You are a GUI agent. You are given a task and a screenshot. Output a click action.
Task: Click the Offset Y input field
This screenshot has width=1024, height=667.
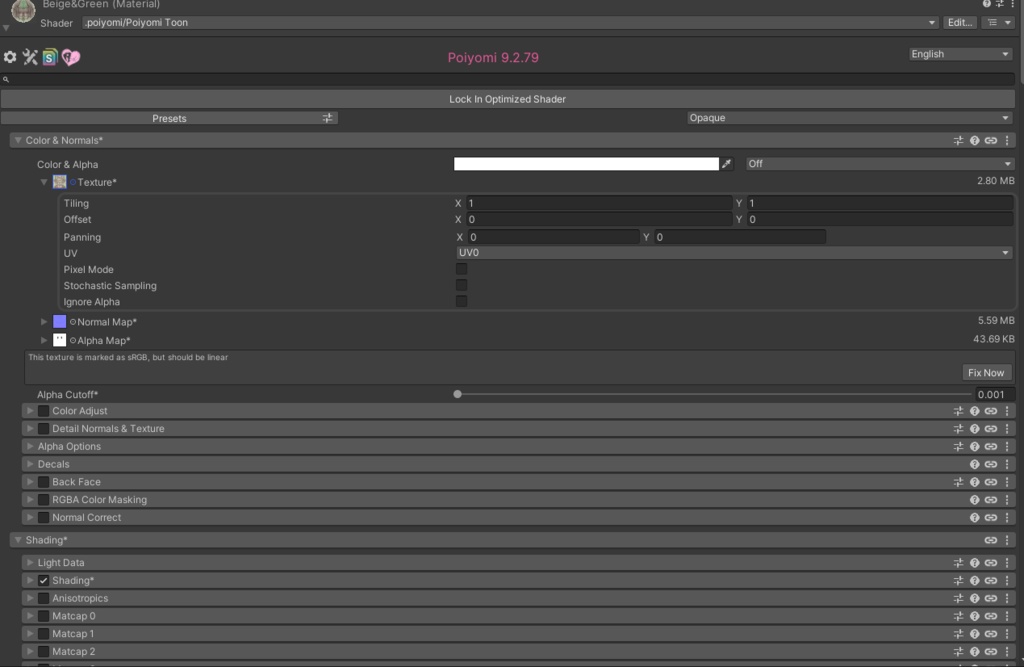tap(880, 220)
